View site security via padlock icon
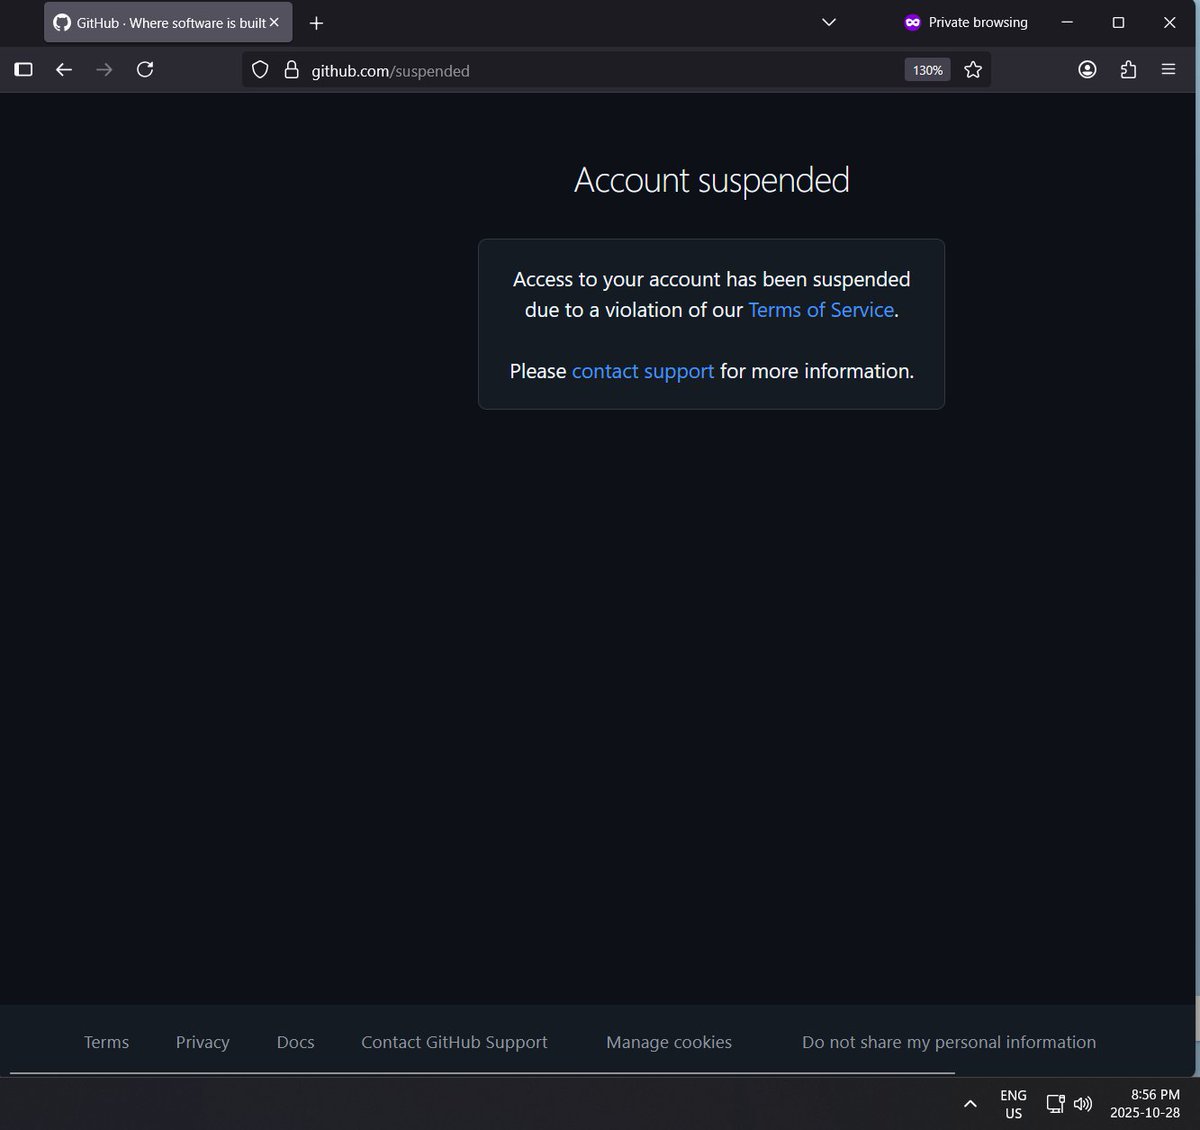The image size is (1200, 1130). tap(291, 70)
